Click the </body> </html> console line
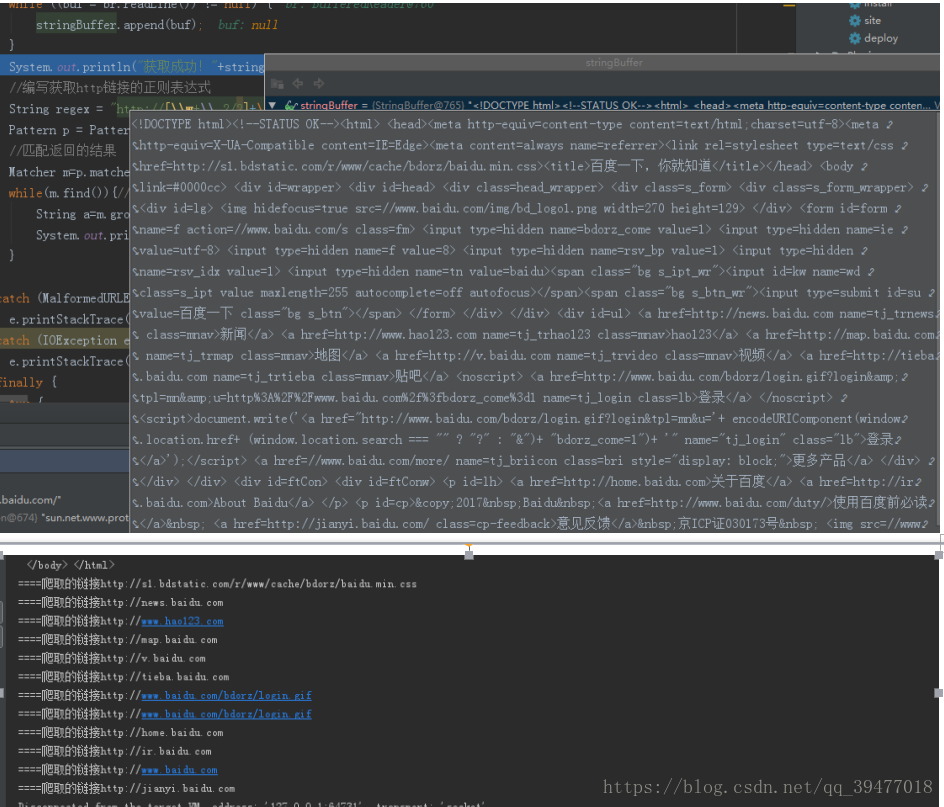This screenshot has height=807, width=944. (x=70, y=565)
